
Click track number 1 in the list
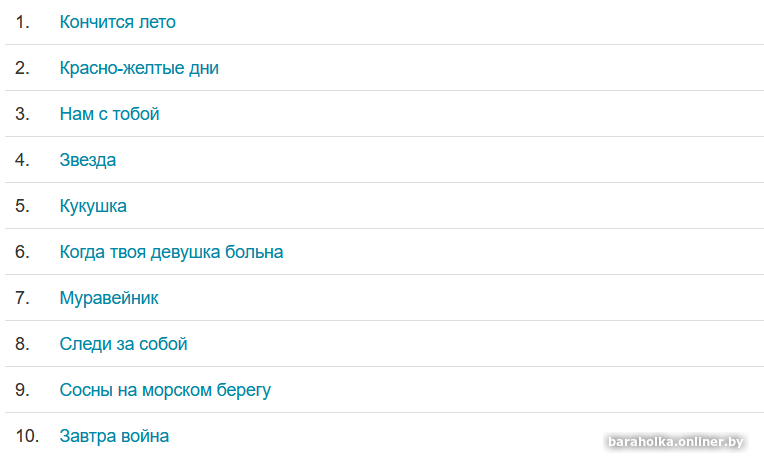click(22, 22)
